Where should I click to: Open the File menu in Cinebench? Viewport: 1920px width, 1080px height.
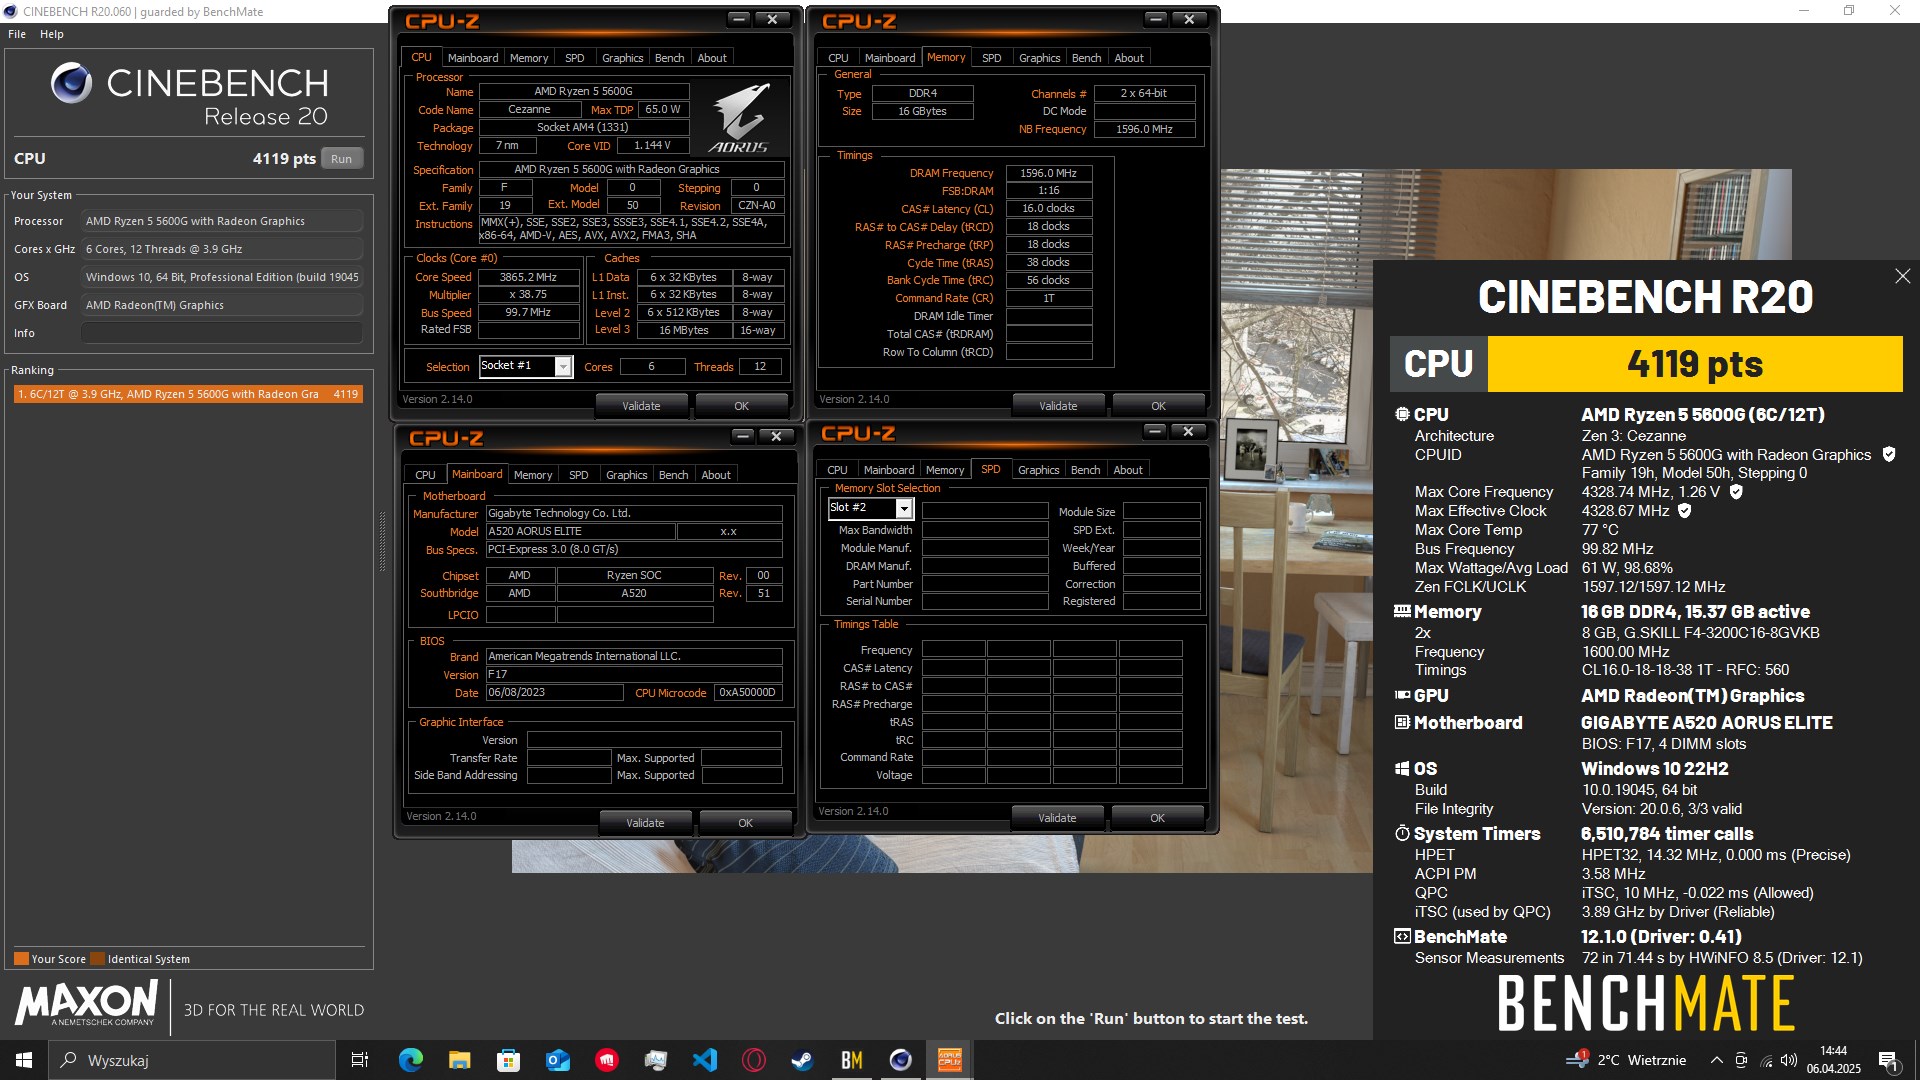(x=17, y=34)
